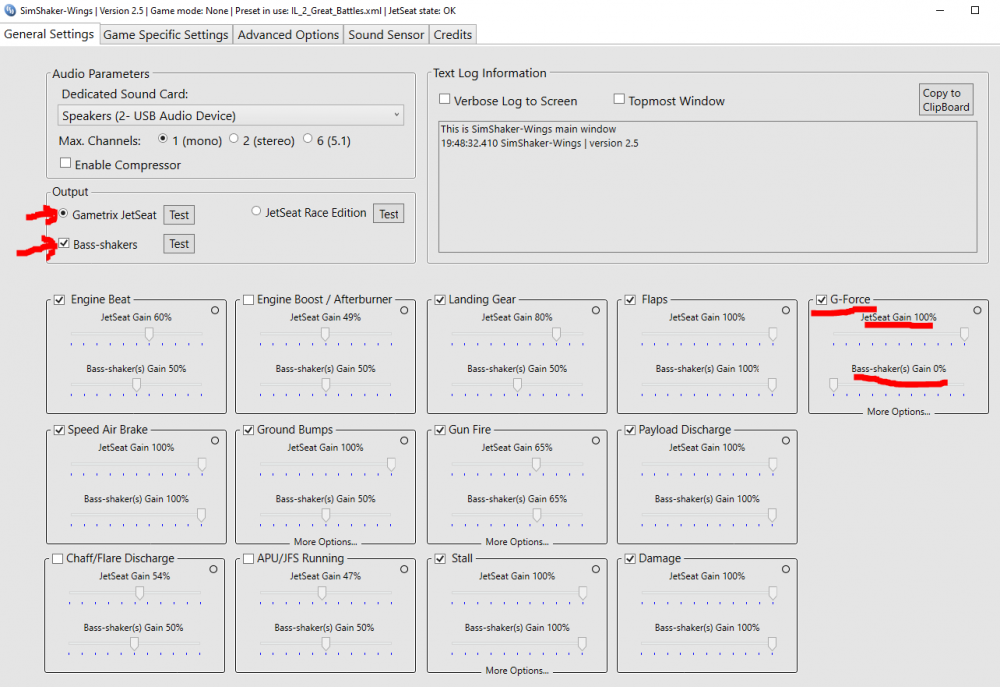Toggle Speed Air Brake effect checkbox
This screenshot has height=687, width=1000.
click(59, 430)
